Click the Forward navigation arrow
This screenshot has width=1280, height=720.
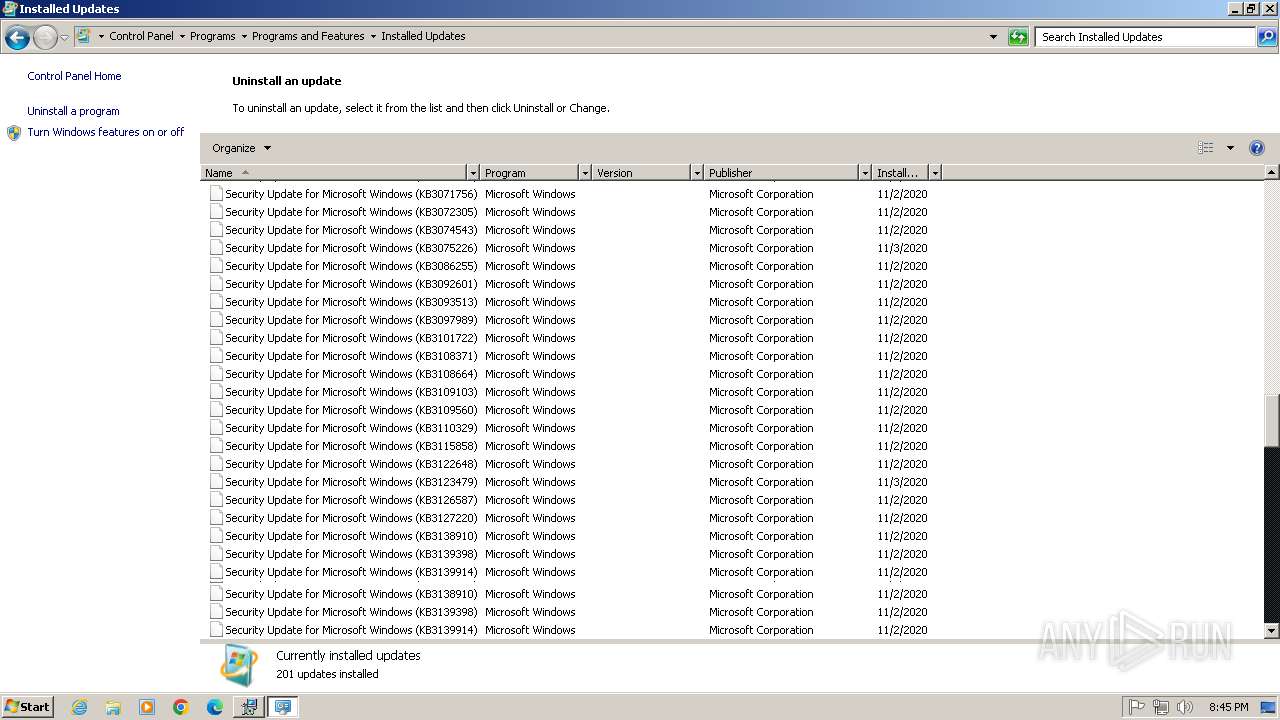(x=45, y=38)
